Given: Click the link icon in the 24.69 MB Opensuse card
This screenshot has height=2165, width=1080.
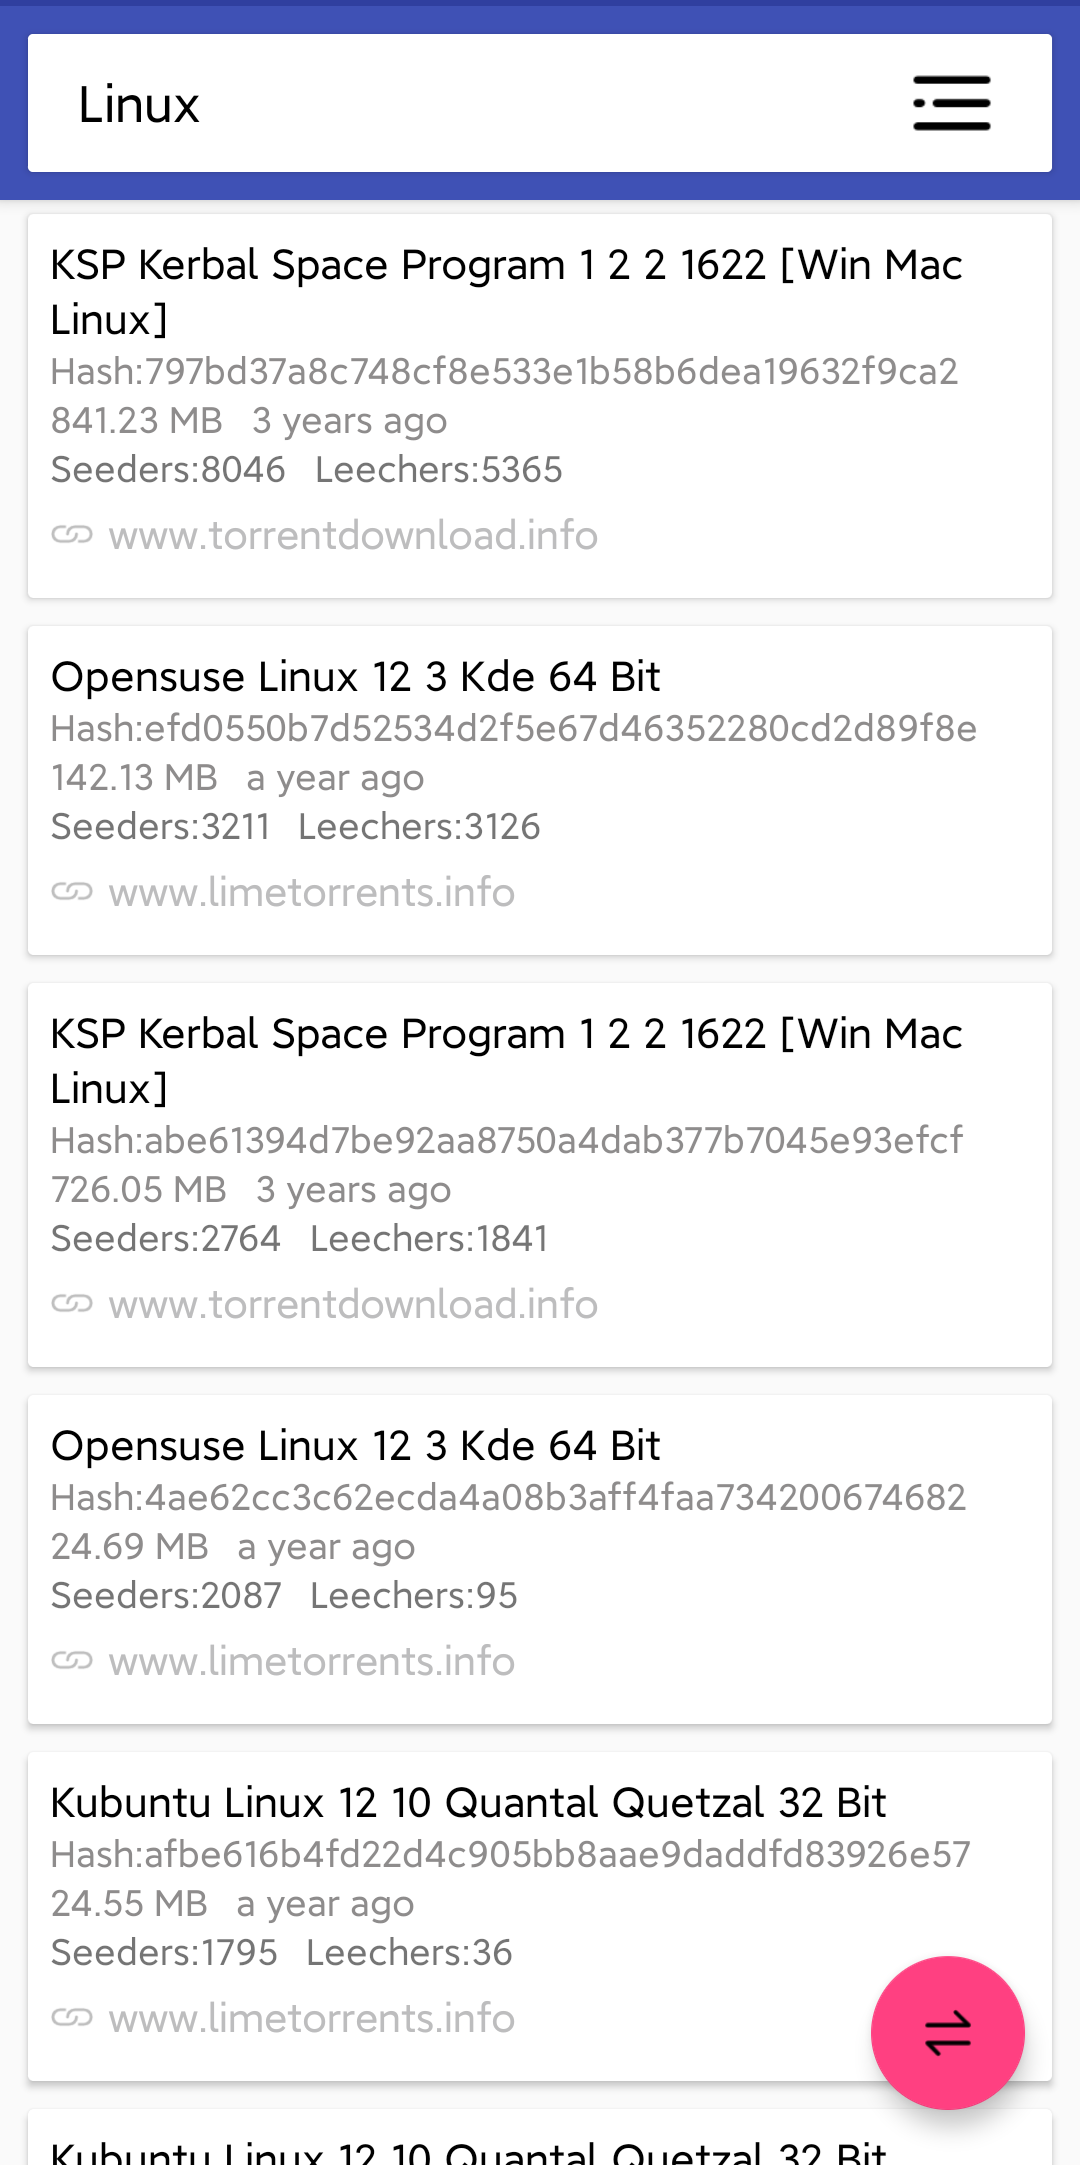Looking at the screenshot, I should 72,1661.
